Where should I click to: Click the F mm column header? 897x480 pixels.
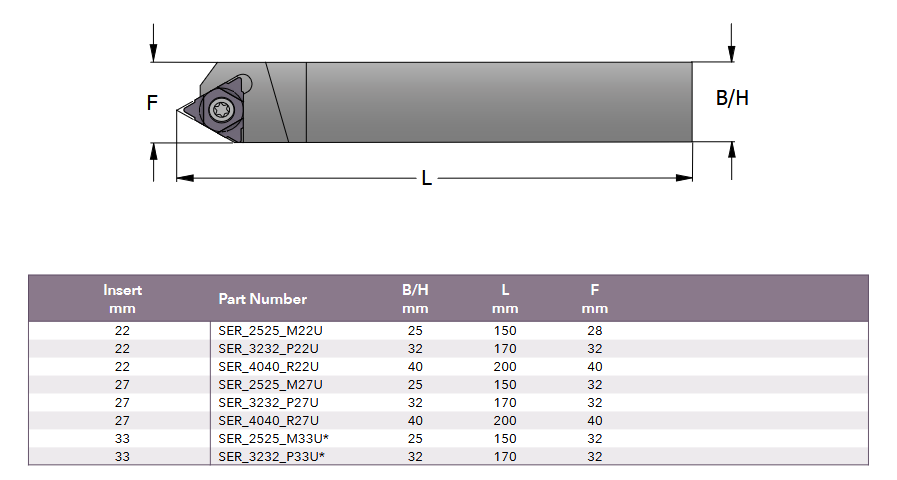click(595, 299)
